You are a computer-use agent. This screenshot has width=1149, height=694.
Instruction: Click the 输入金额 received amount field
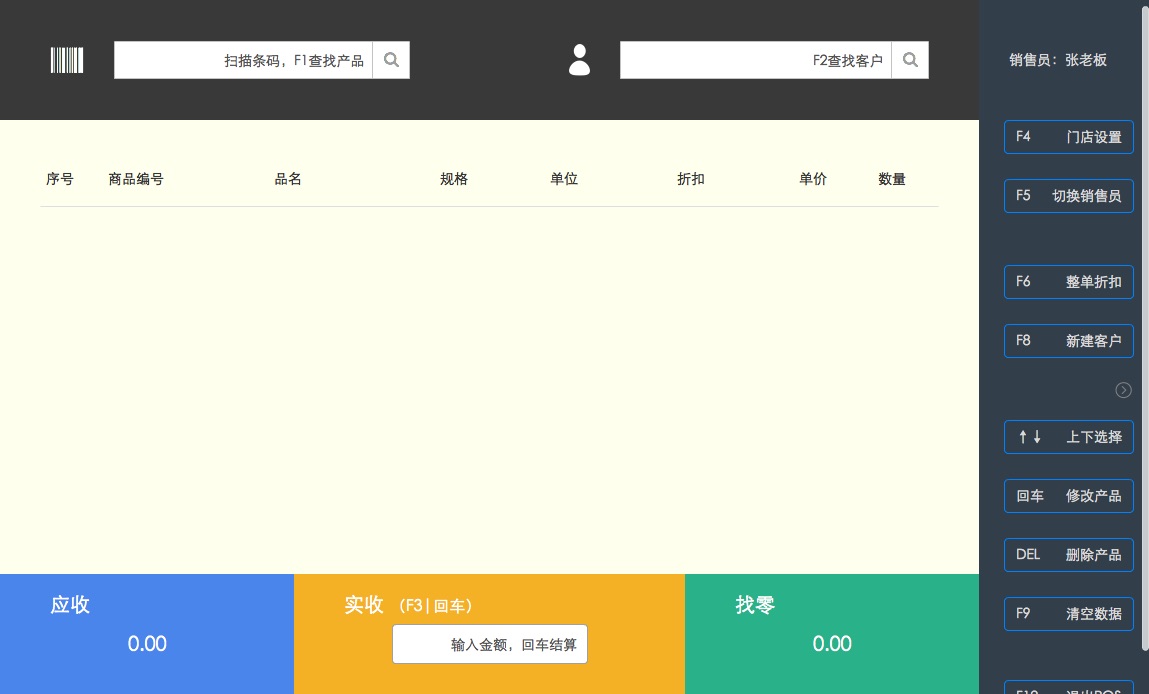[489, 645]
